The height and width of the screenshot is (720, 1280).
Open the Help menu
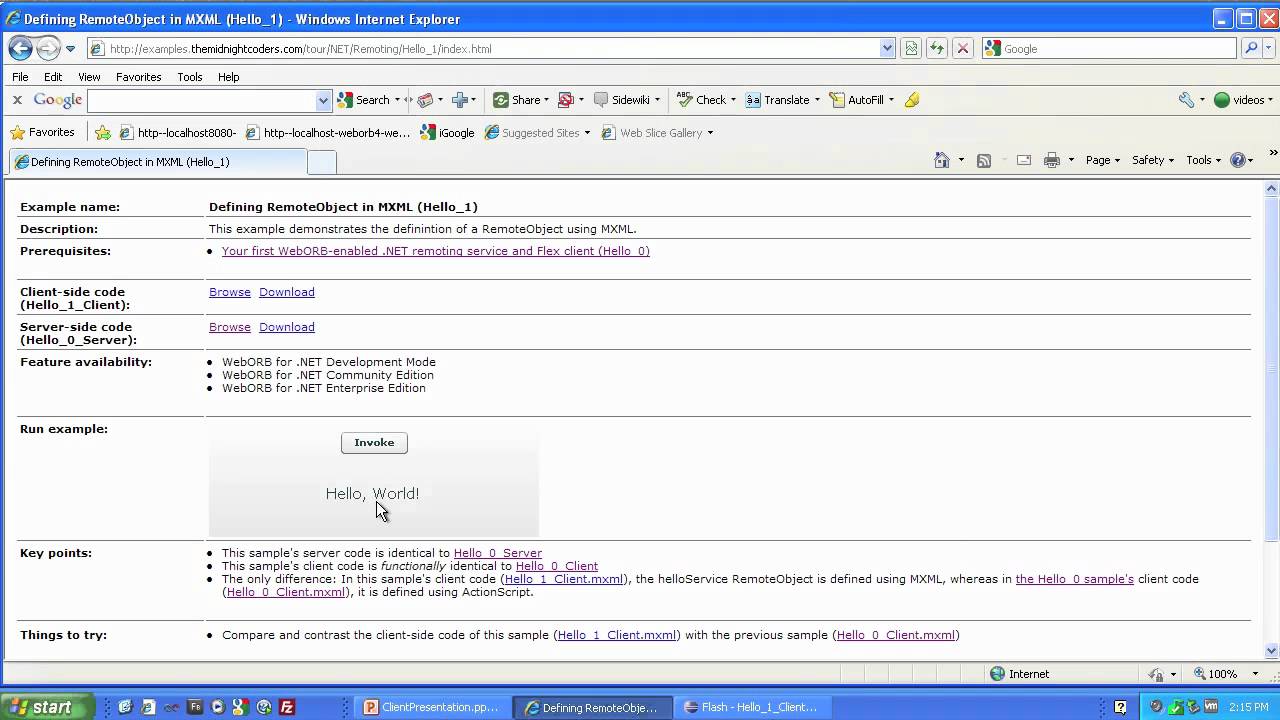[x=228, y=77]
